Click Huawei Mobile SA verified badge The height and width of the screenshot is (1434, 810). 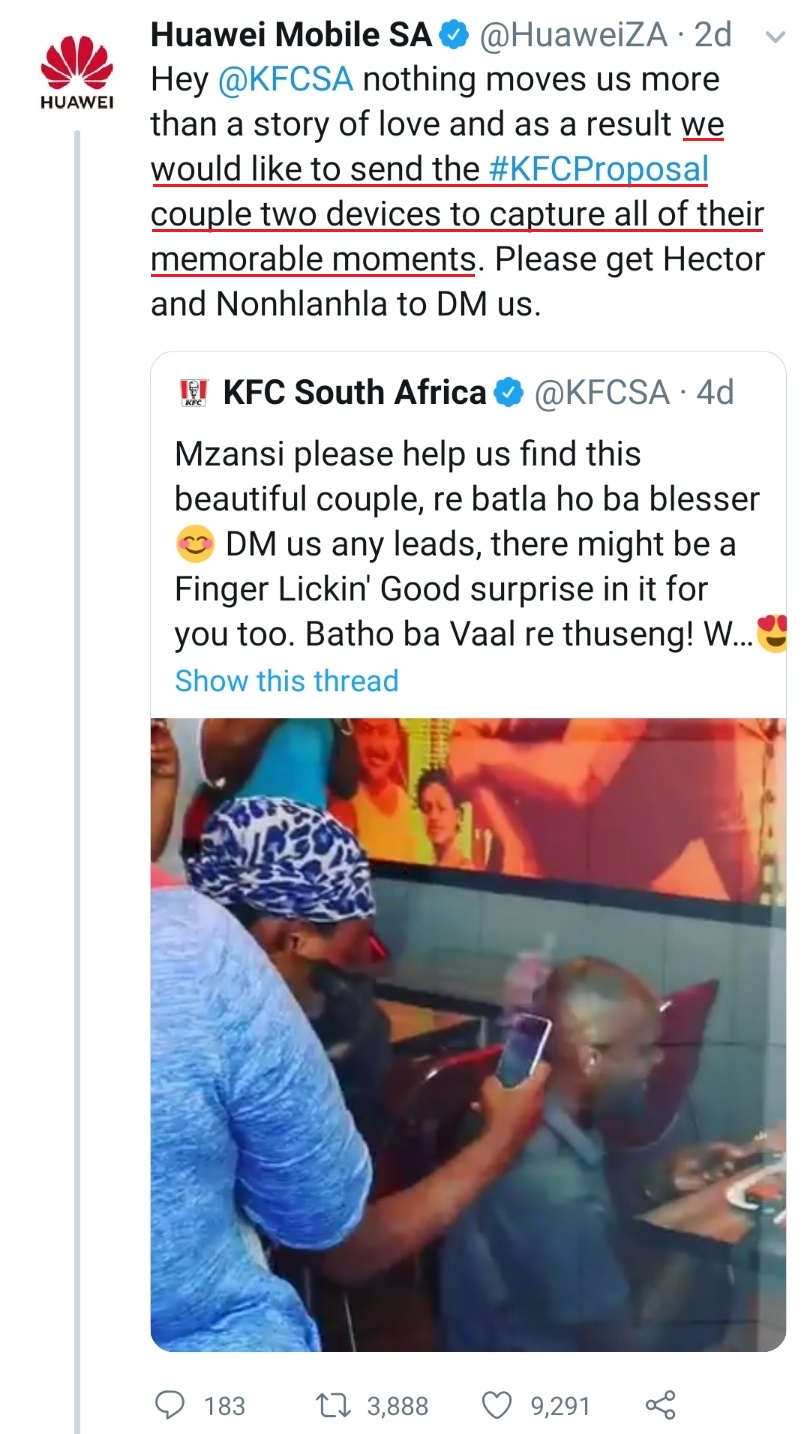(455, 35)
